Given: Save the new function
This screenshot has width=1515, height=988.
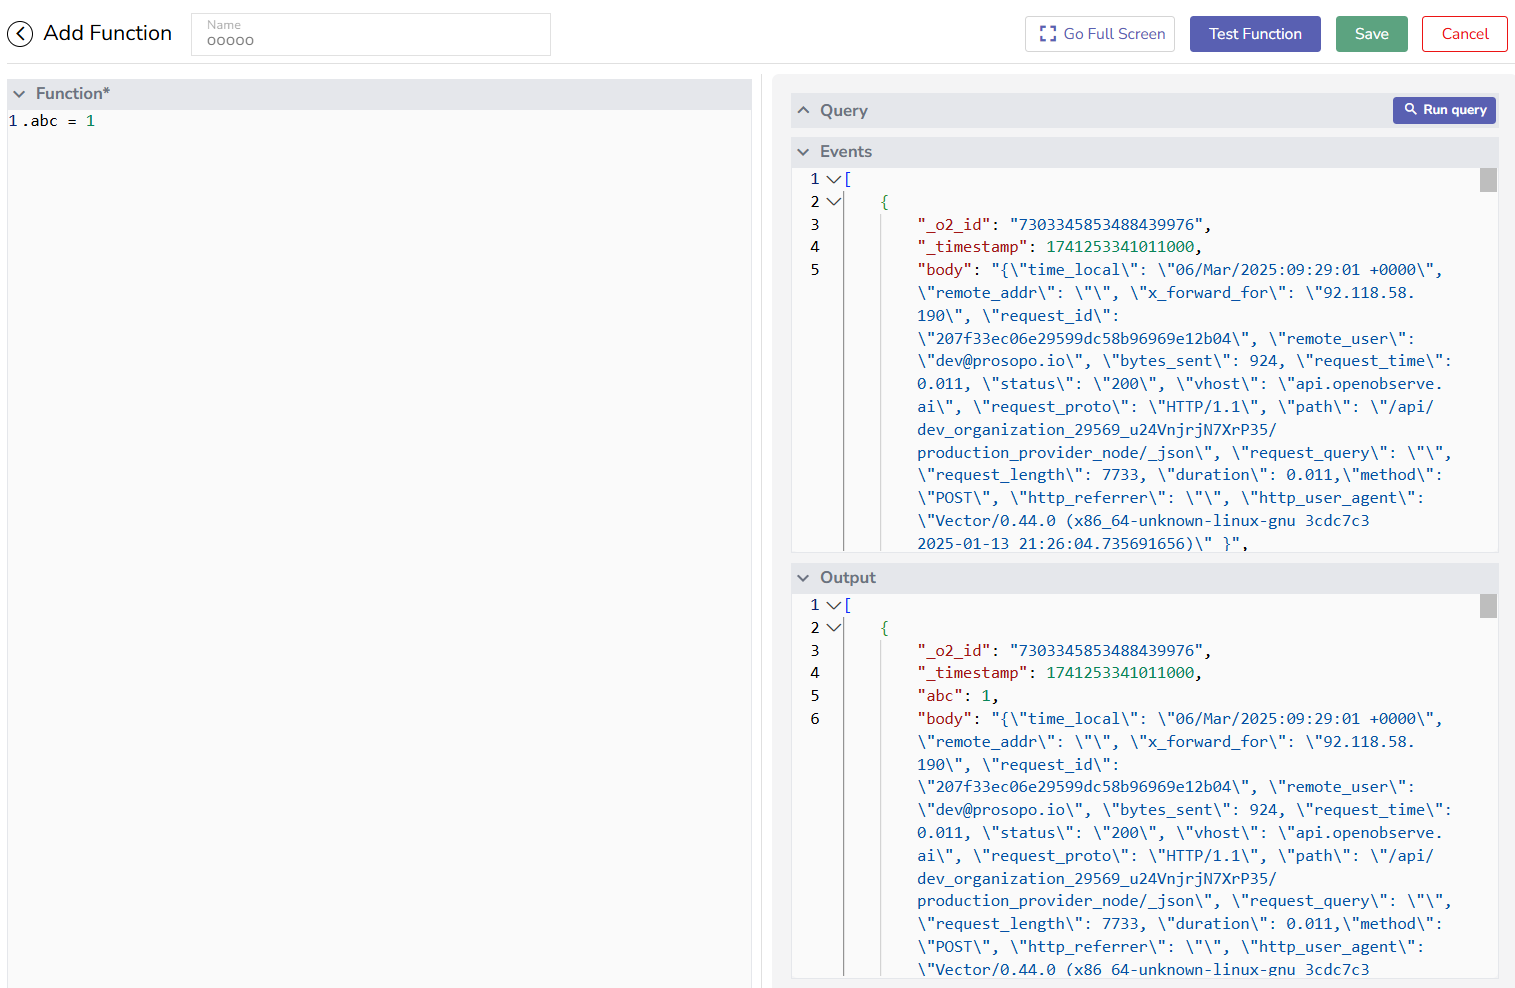Looking at the screenshot, I should coord(1371,33).
